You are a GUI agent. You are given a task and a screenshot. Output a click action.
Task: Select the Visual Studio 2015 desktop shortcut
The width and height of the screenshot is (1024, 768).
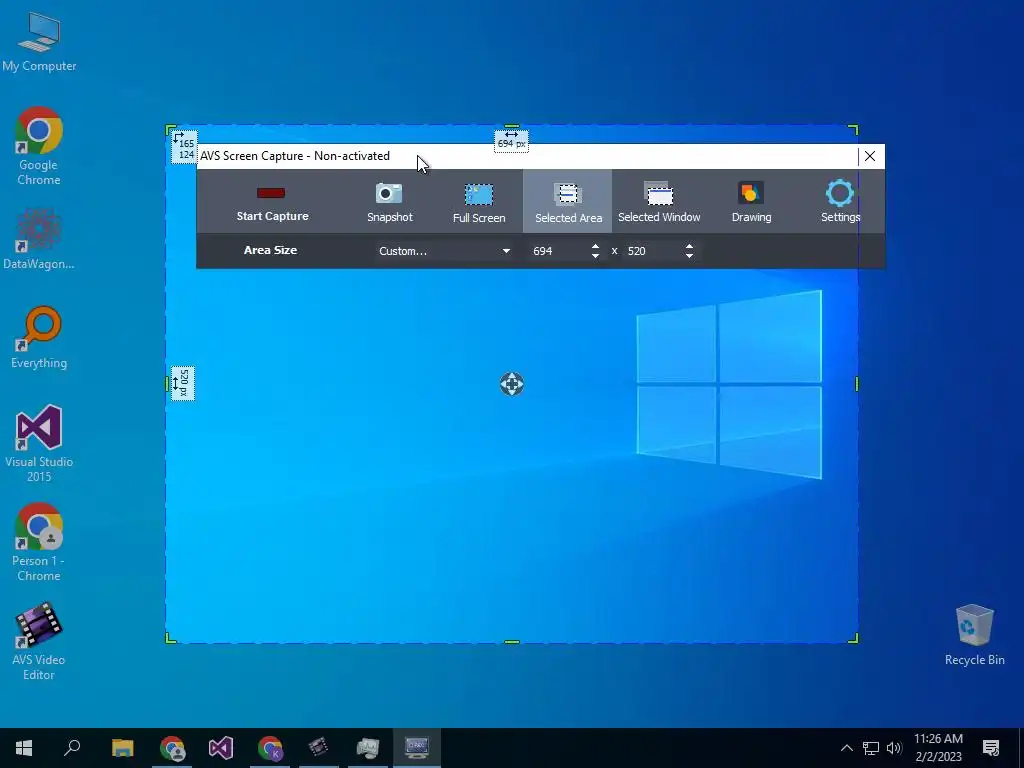(39, 444)
